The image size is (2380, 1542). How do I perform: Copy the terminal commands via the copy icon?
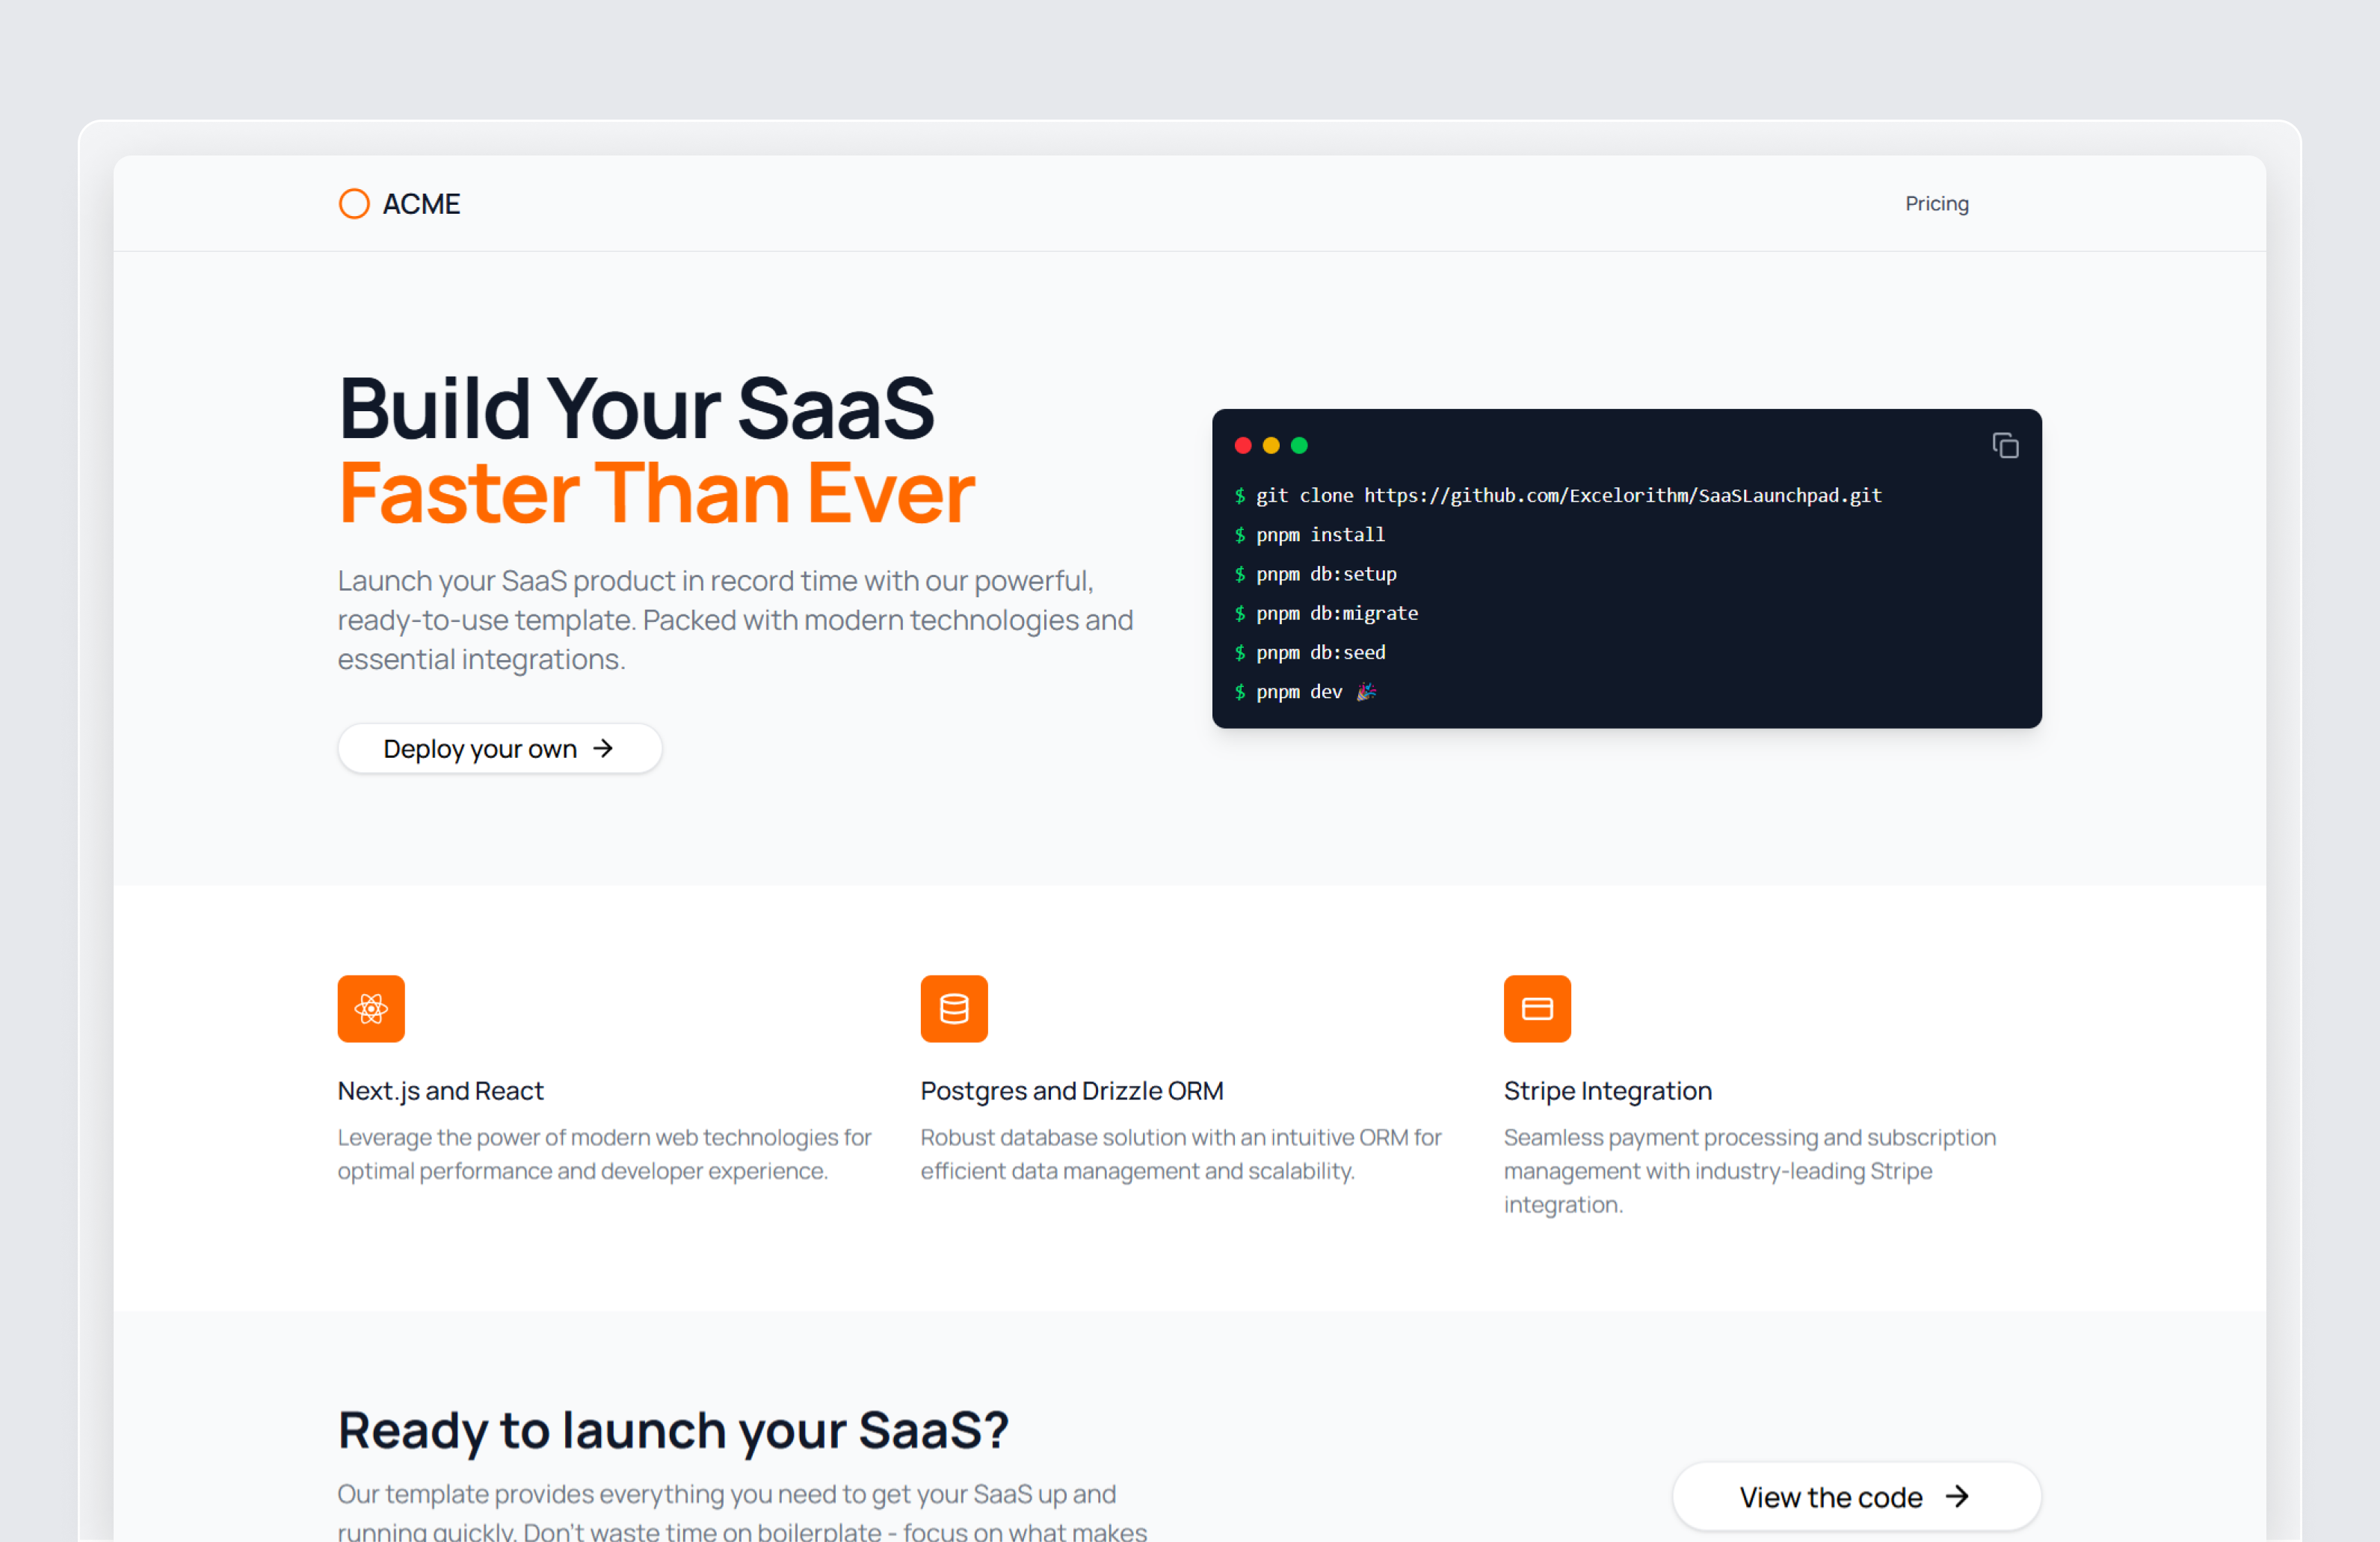2005,445
